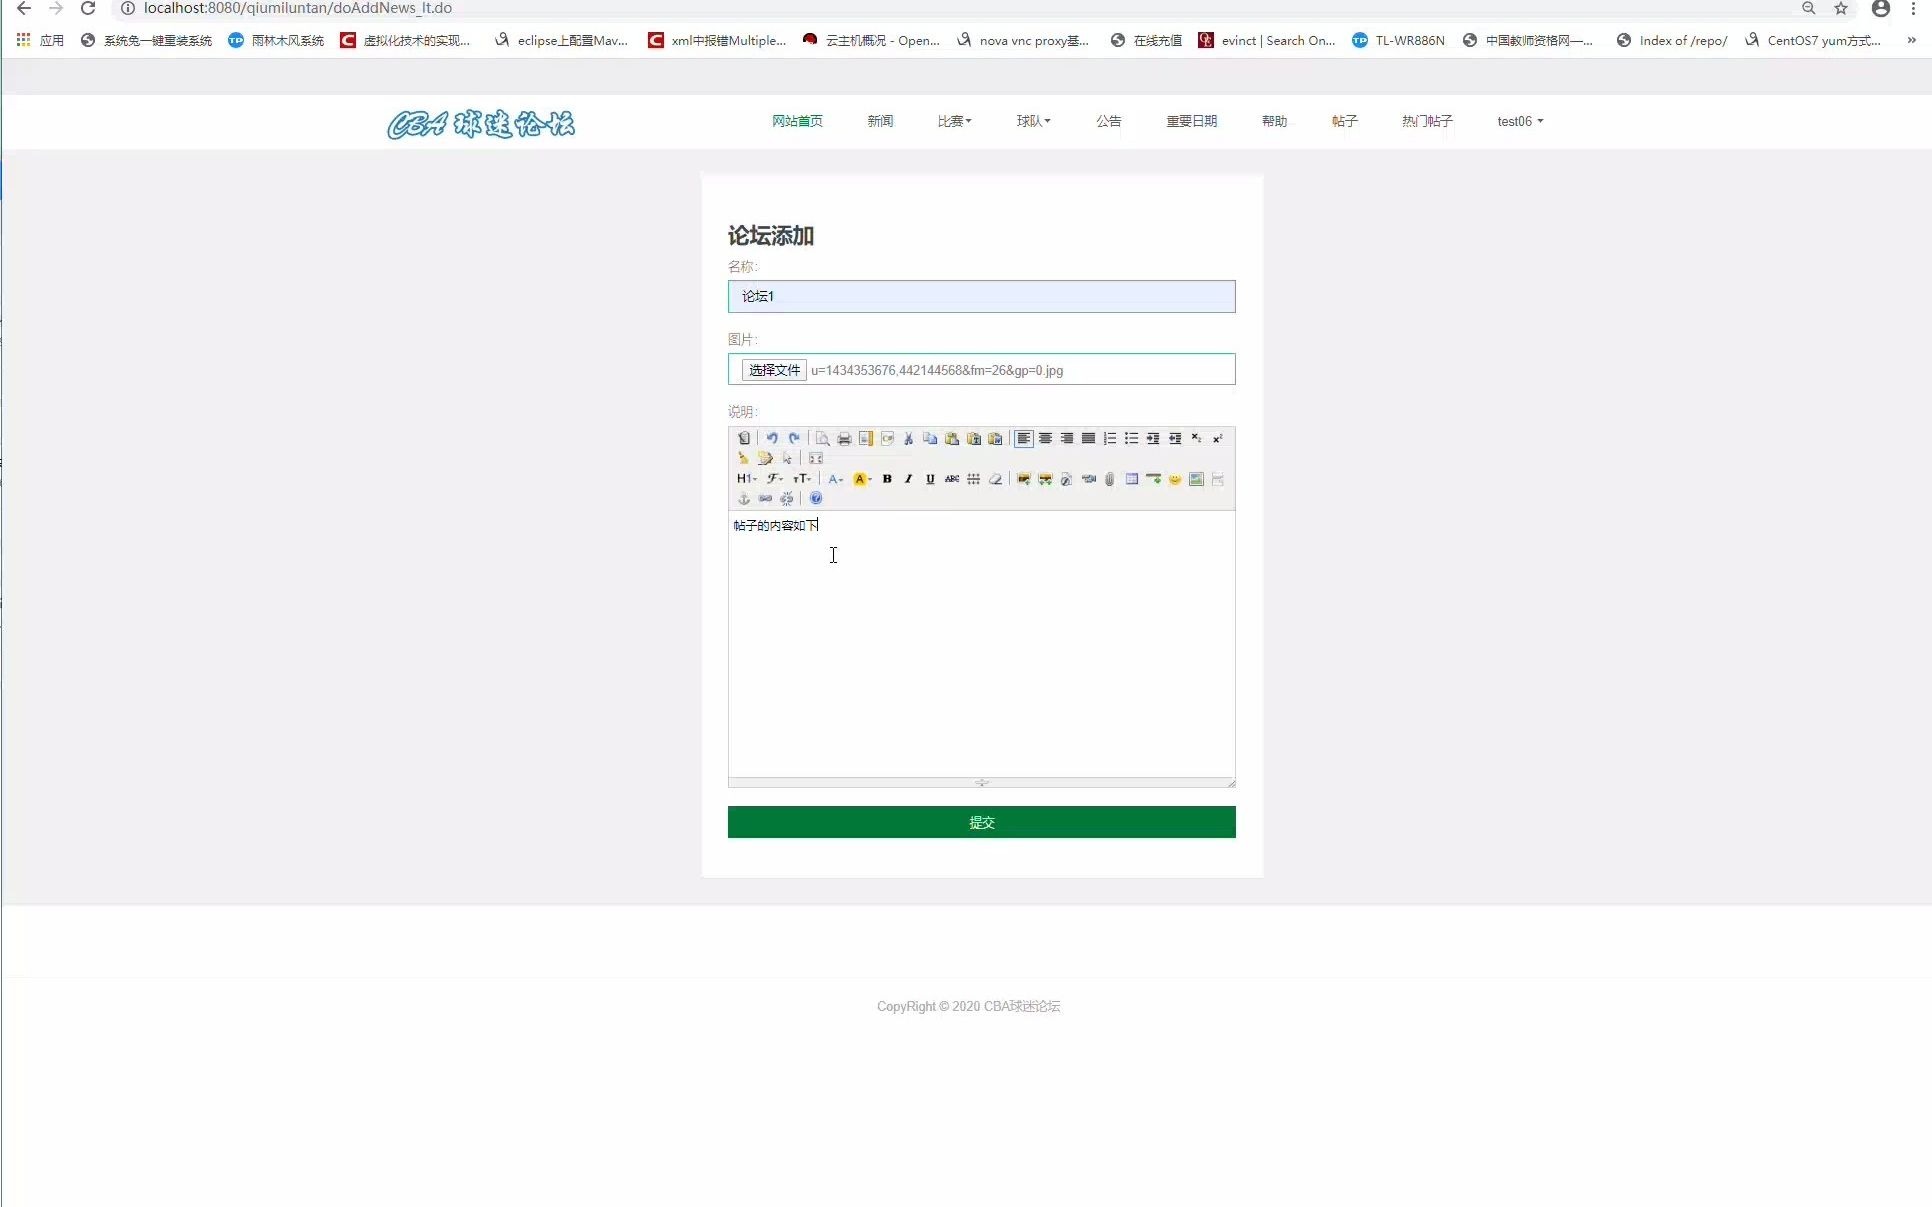Expand the 比赛 dropdown menu
The width and height of the screenshot is (1932, 1207).
pyautogui.click(x=954, y=121)
